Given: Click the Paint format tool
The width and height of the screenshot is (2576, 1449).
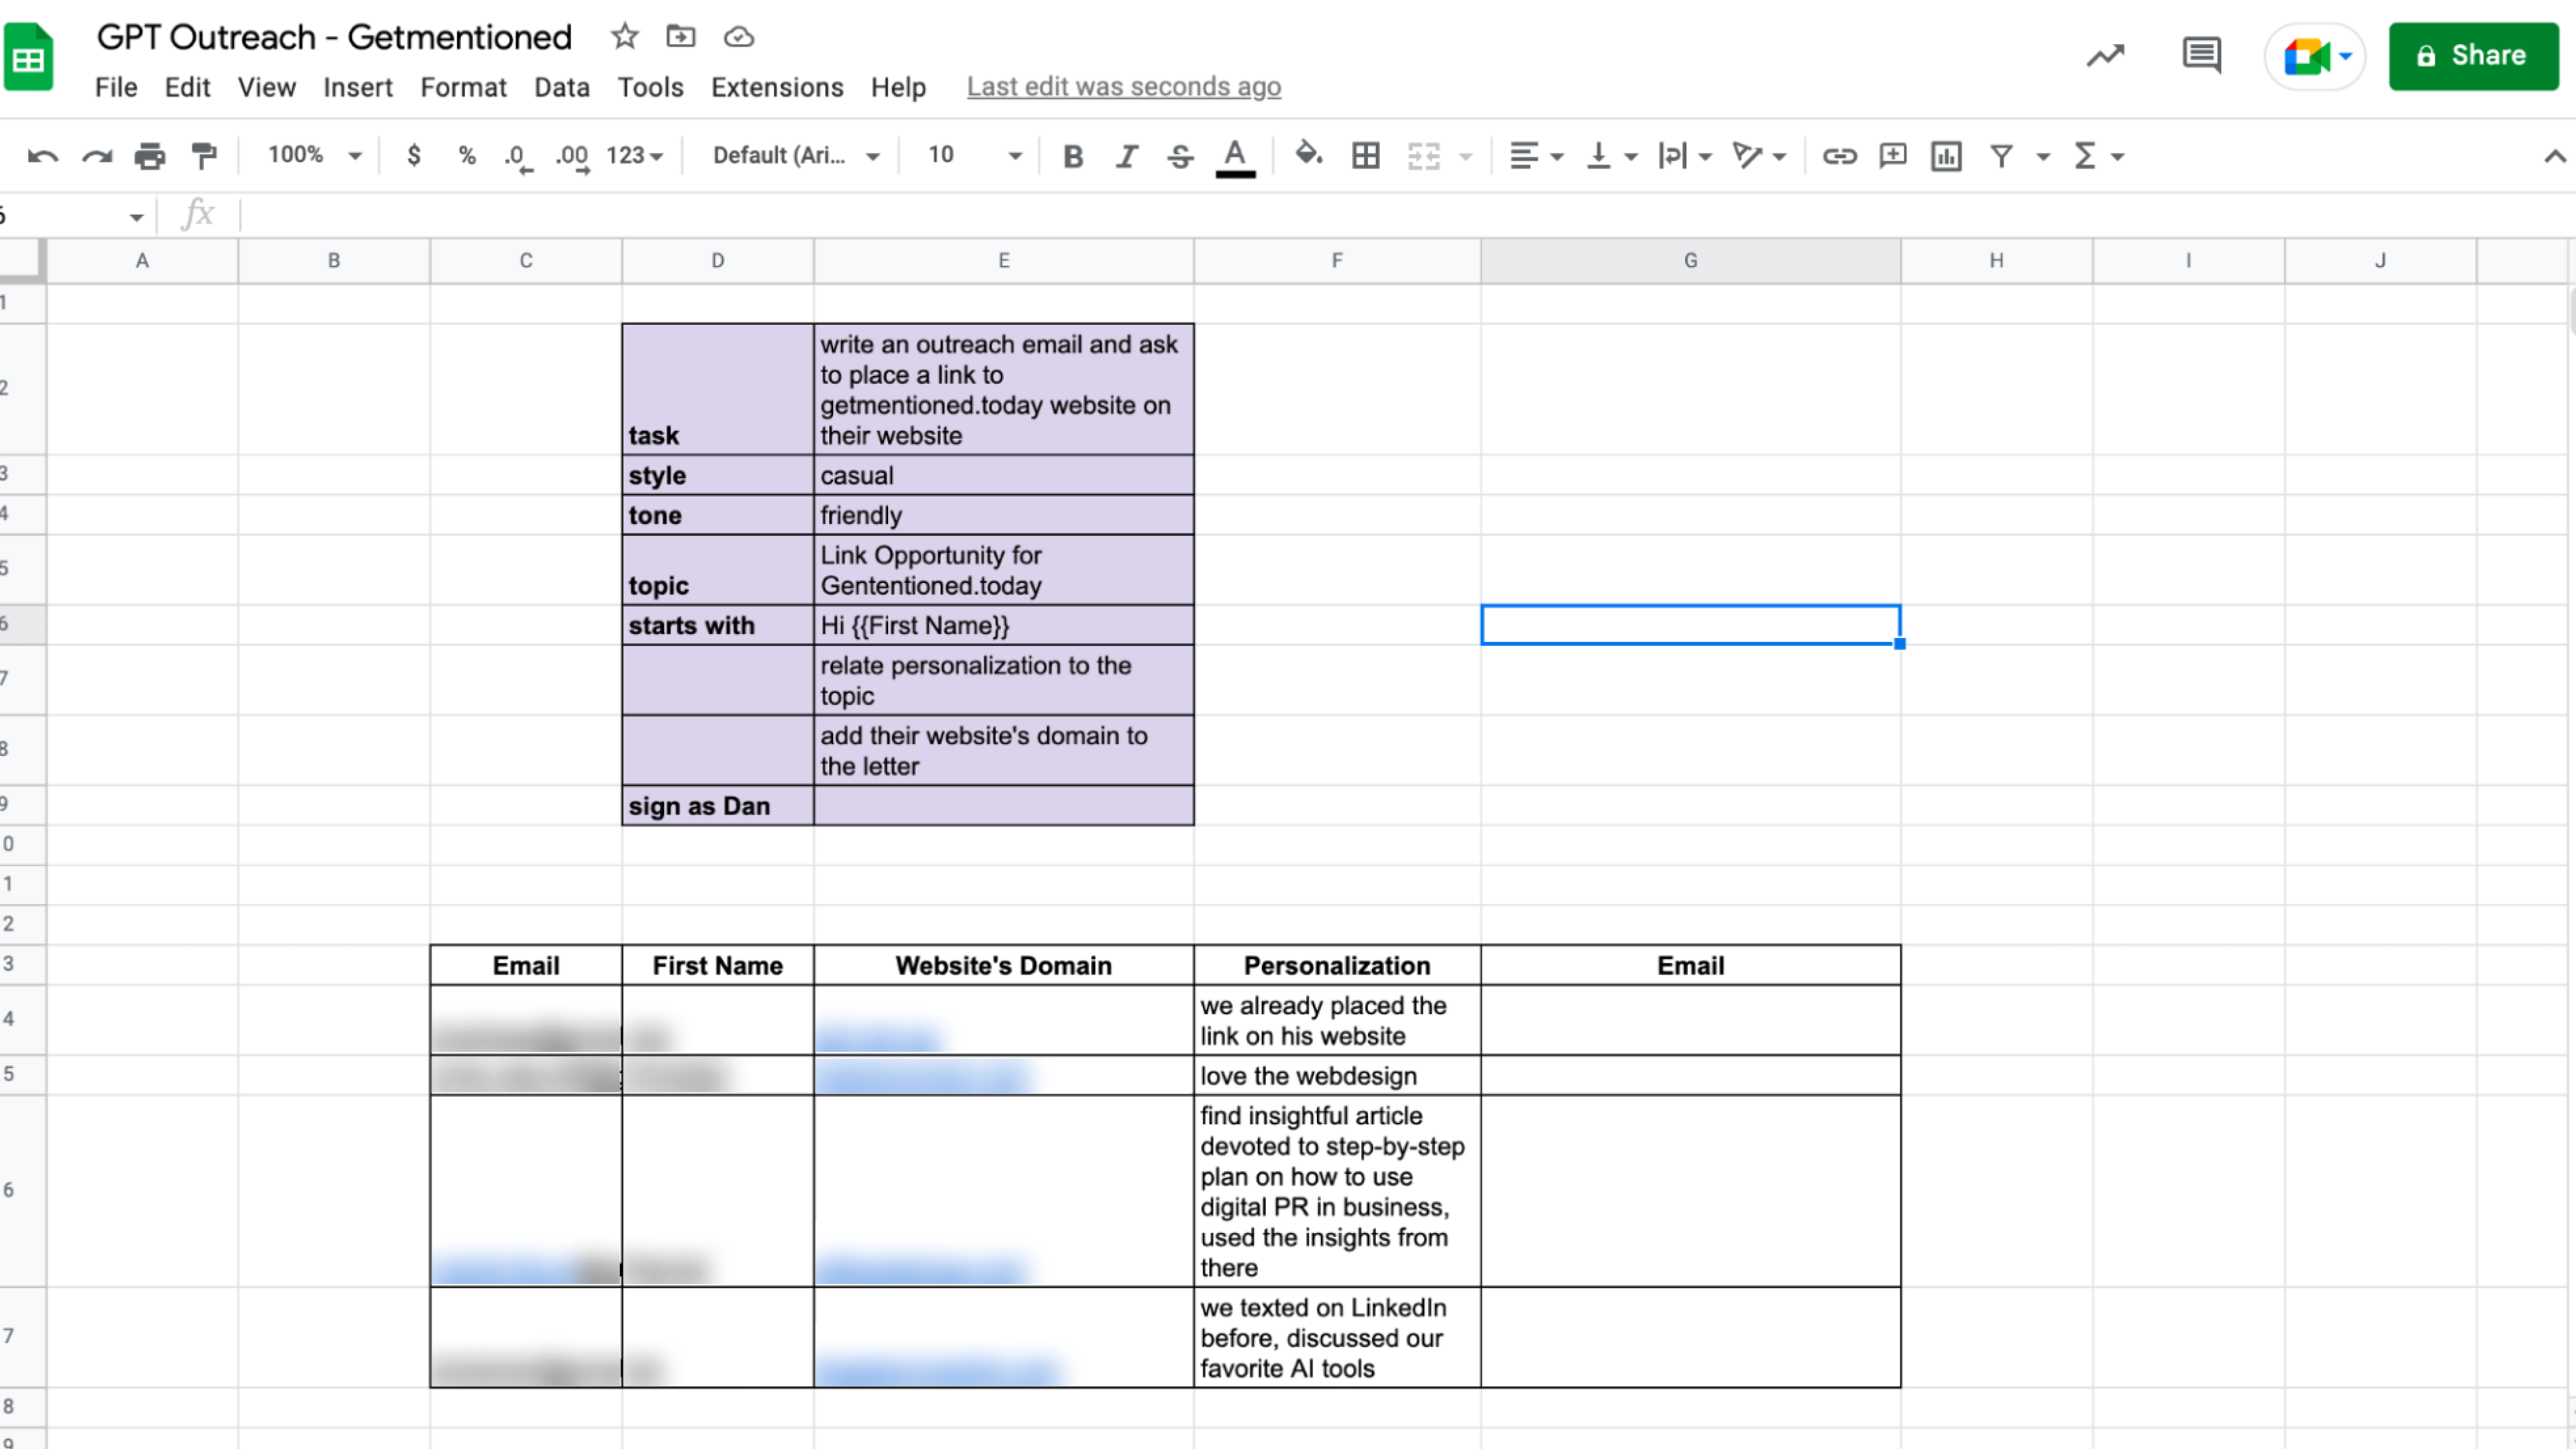Looking at the screenshot, I should point(203,155).
